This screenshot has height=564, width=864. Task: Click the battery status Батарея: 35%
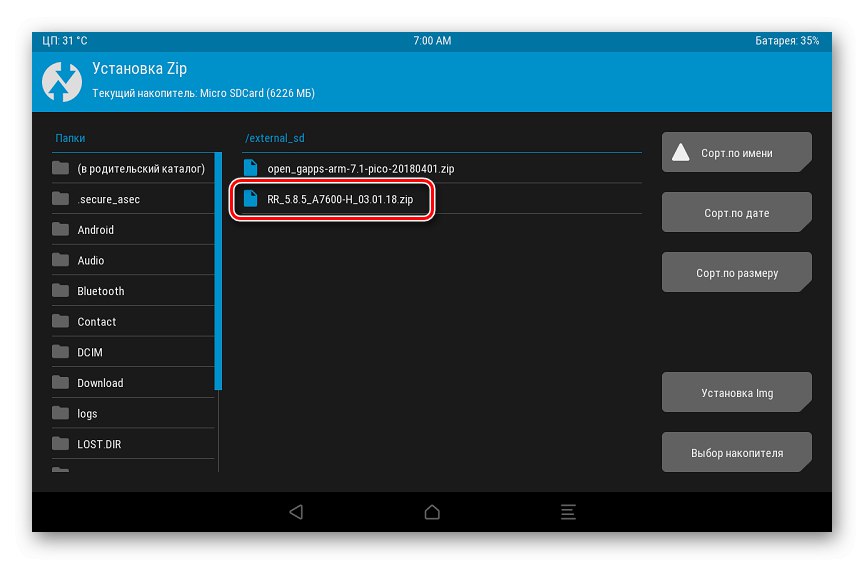click(x=786, y=41)
